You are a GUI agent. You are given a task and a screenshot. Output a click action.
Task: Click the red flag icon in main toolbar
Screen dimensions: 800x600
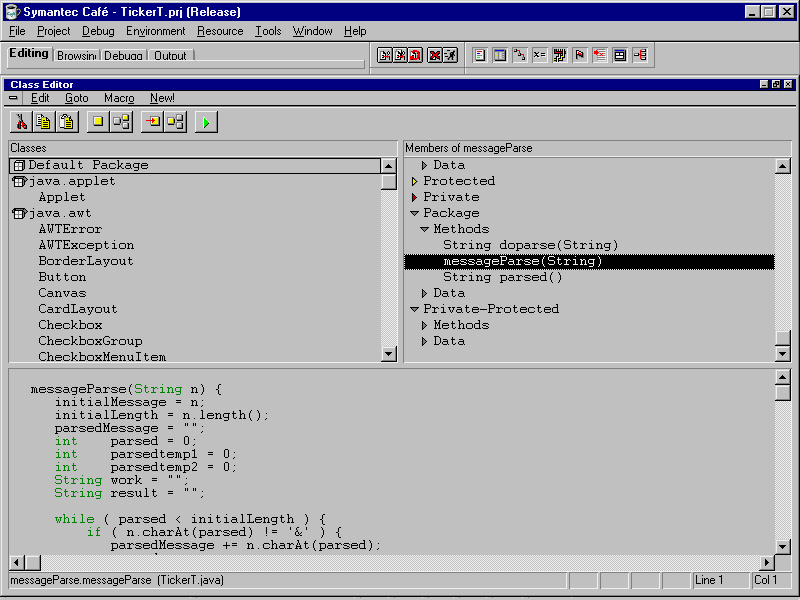tap(580, 55)
